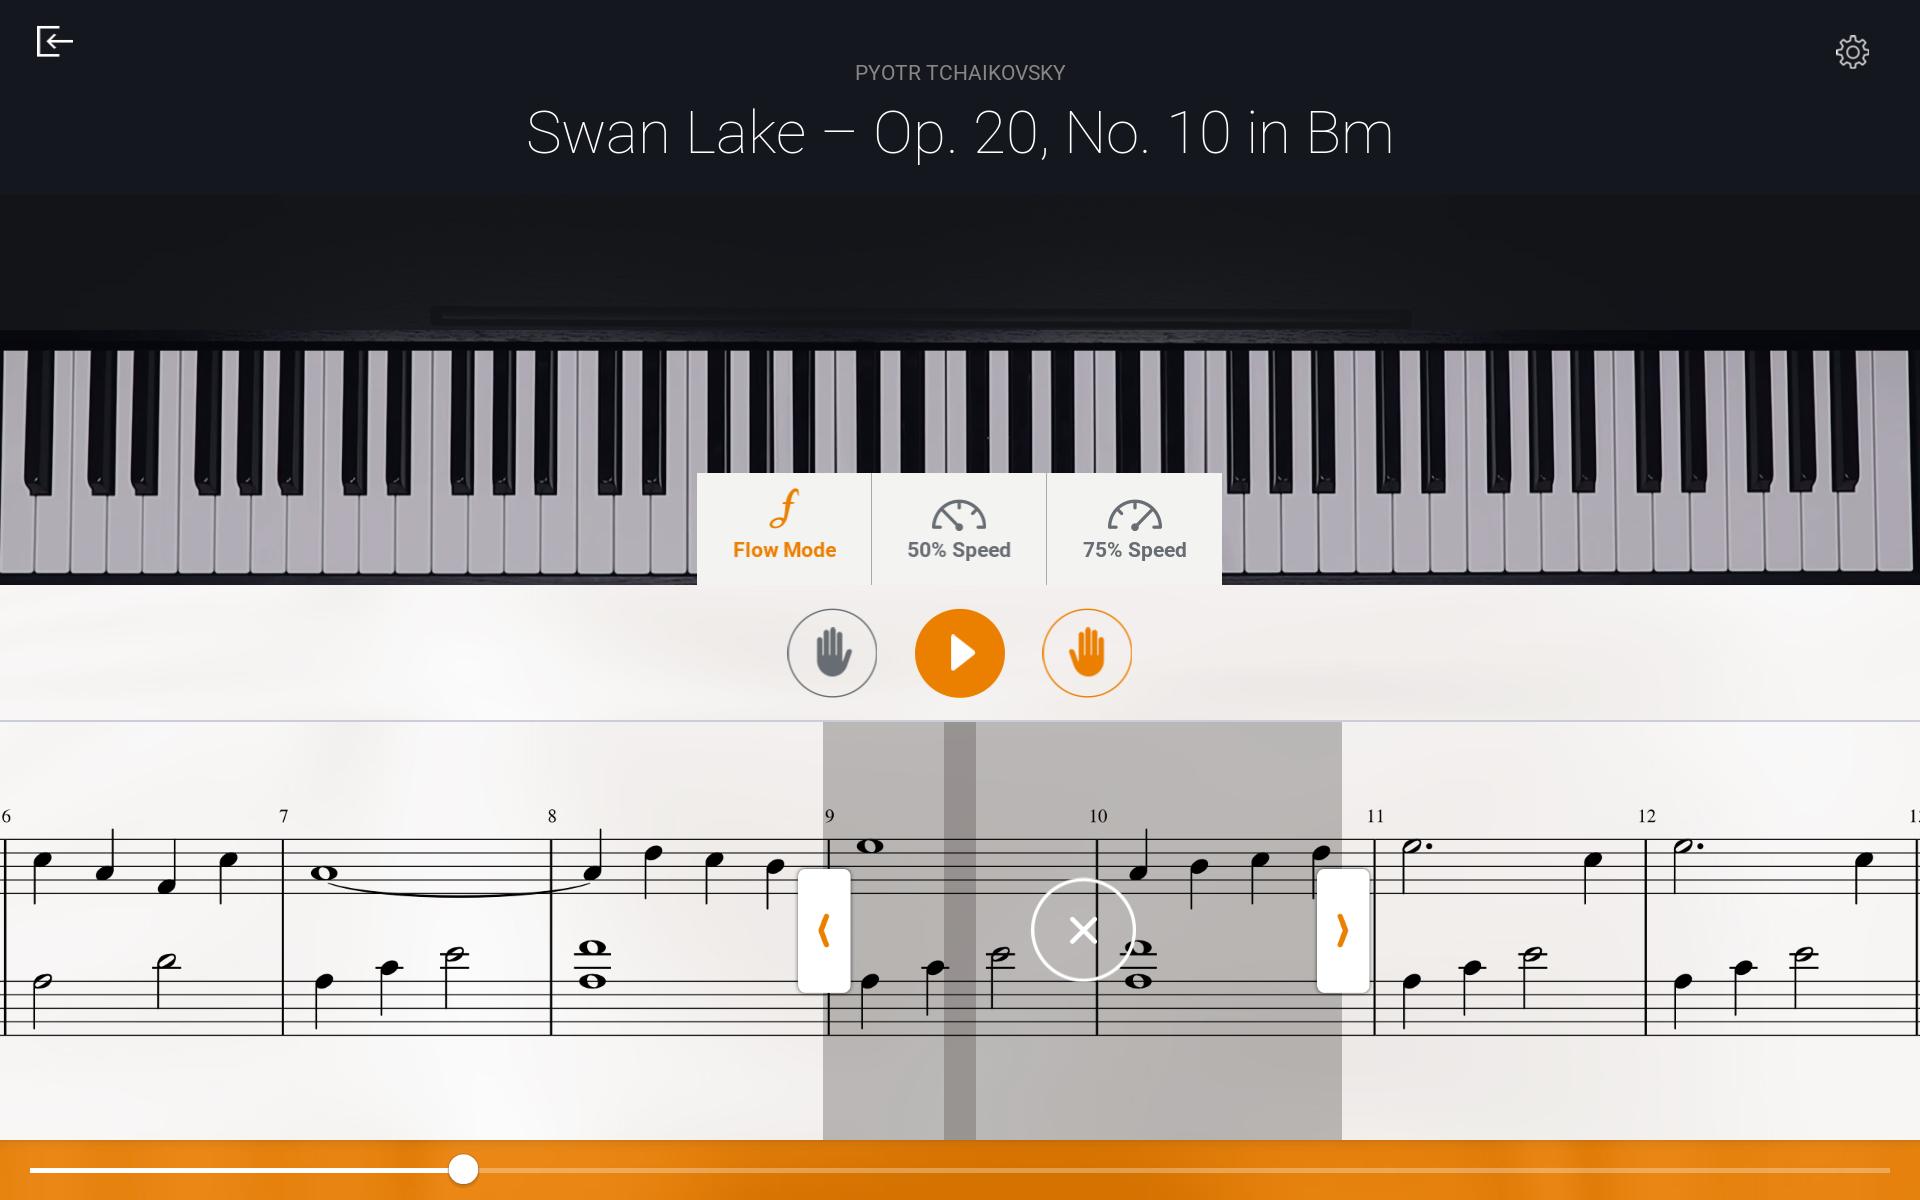Open settings menu
Image resolution: width=1920 pixels, height=1200 pixels.
[x=1852, y=53]
